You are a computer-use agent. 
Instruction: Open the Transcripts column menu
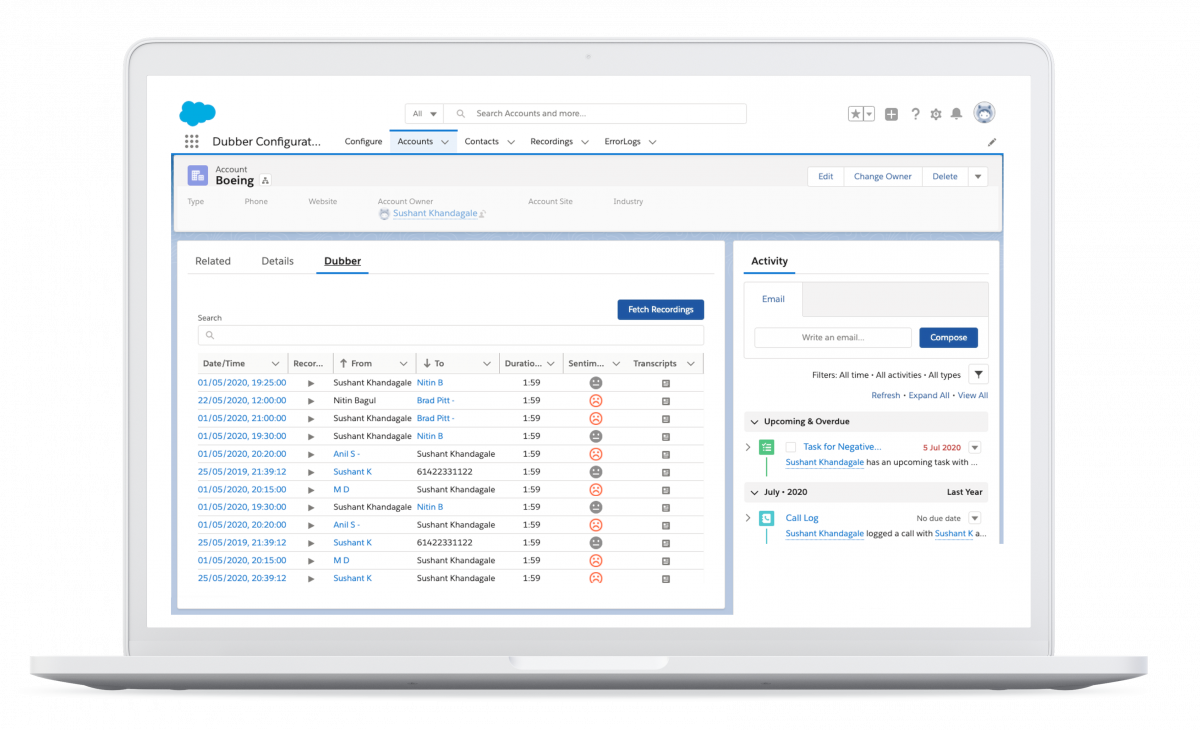[693, 364]
